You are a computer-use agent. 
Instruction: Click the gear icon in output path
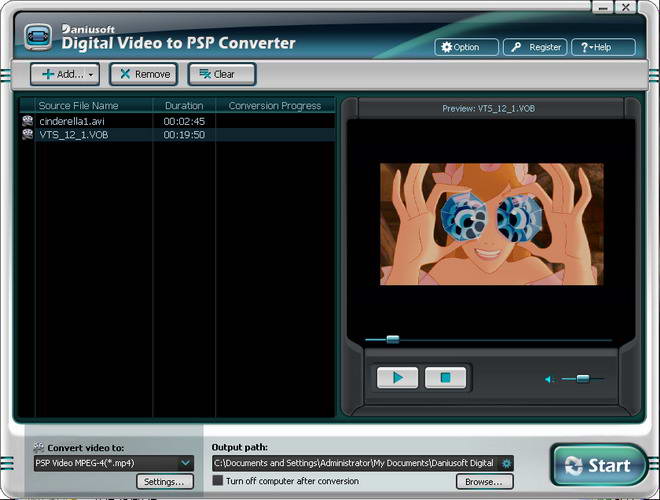pos(506,463)
